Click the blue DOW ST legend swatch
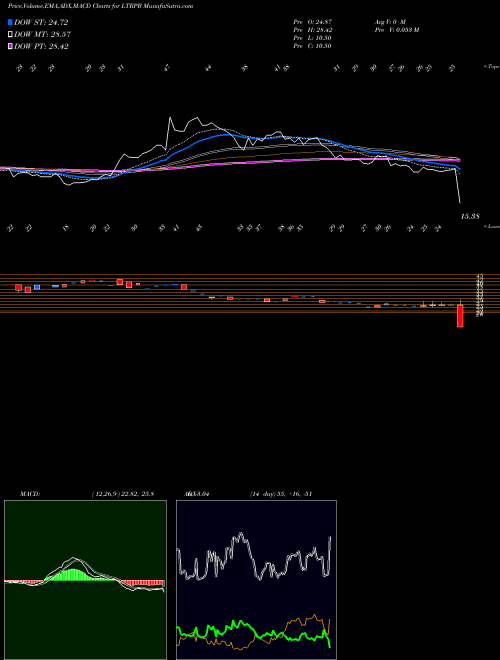The width and height of the screenshot is (500, 660). pos(11,22)
